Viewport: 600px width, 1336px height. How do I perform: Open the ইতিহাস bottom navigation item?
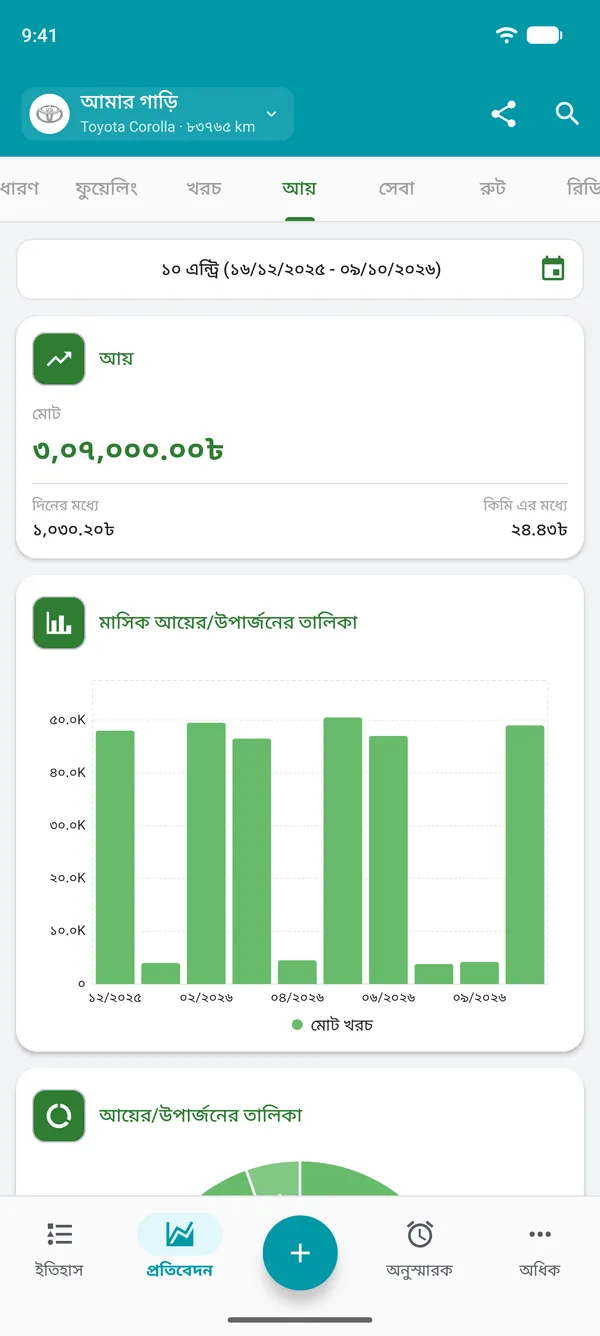coord(60,1249)
